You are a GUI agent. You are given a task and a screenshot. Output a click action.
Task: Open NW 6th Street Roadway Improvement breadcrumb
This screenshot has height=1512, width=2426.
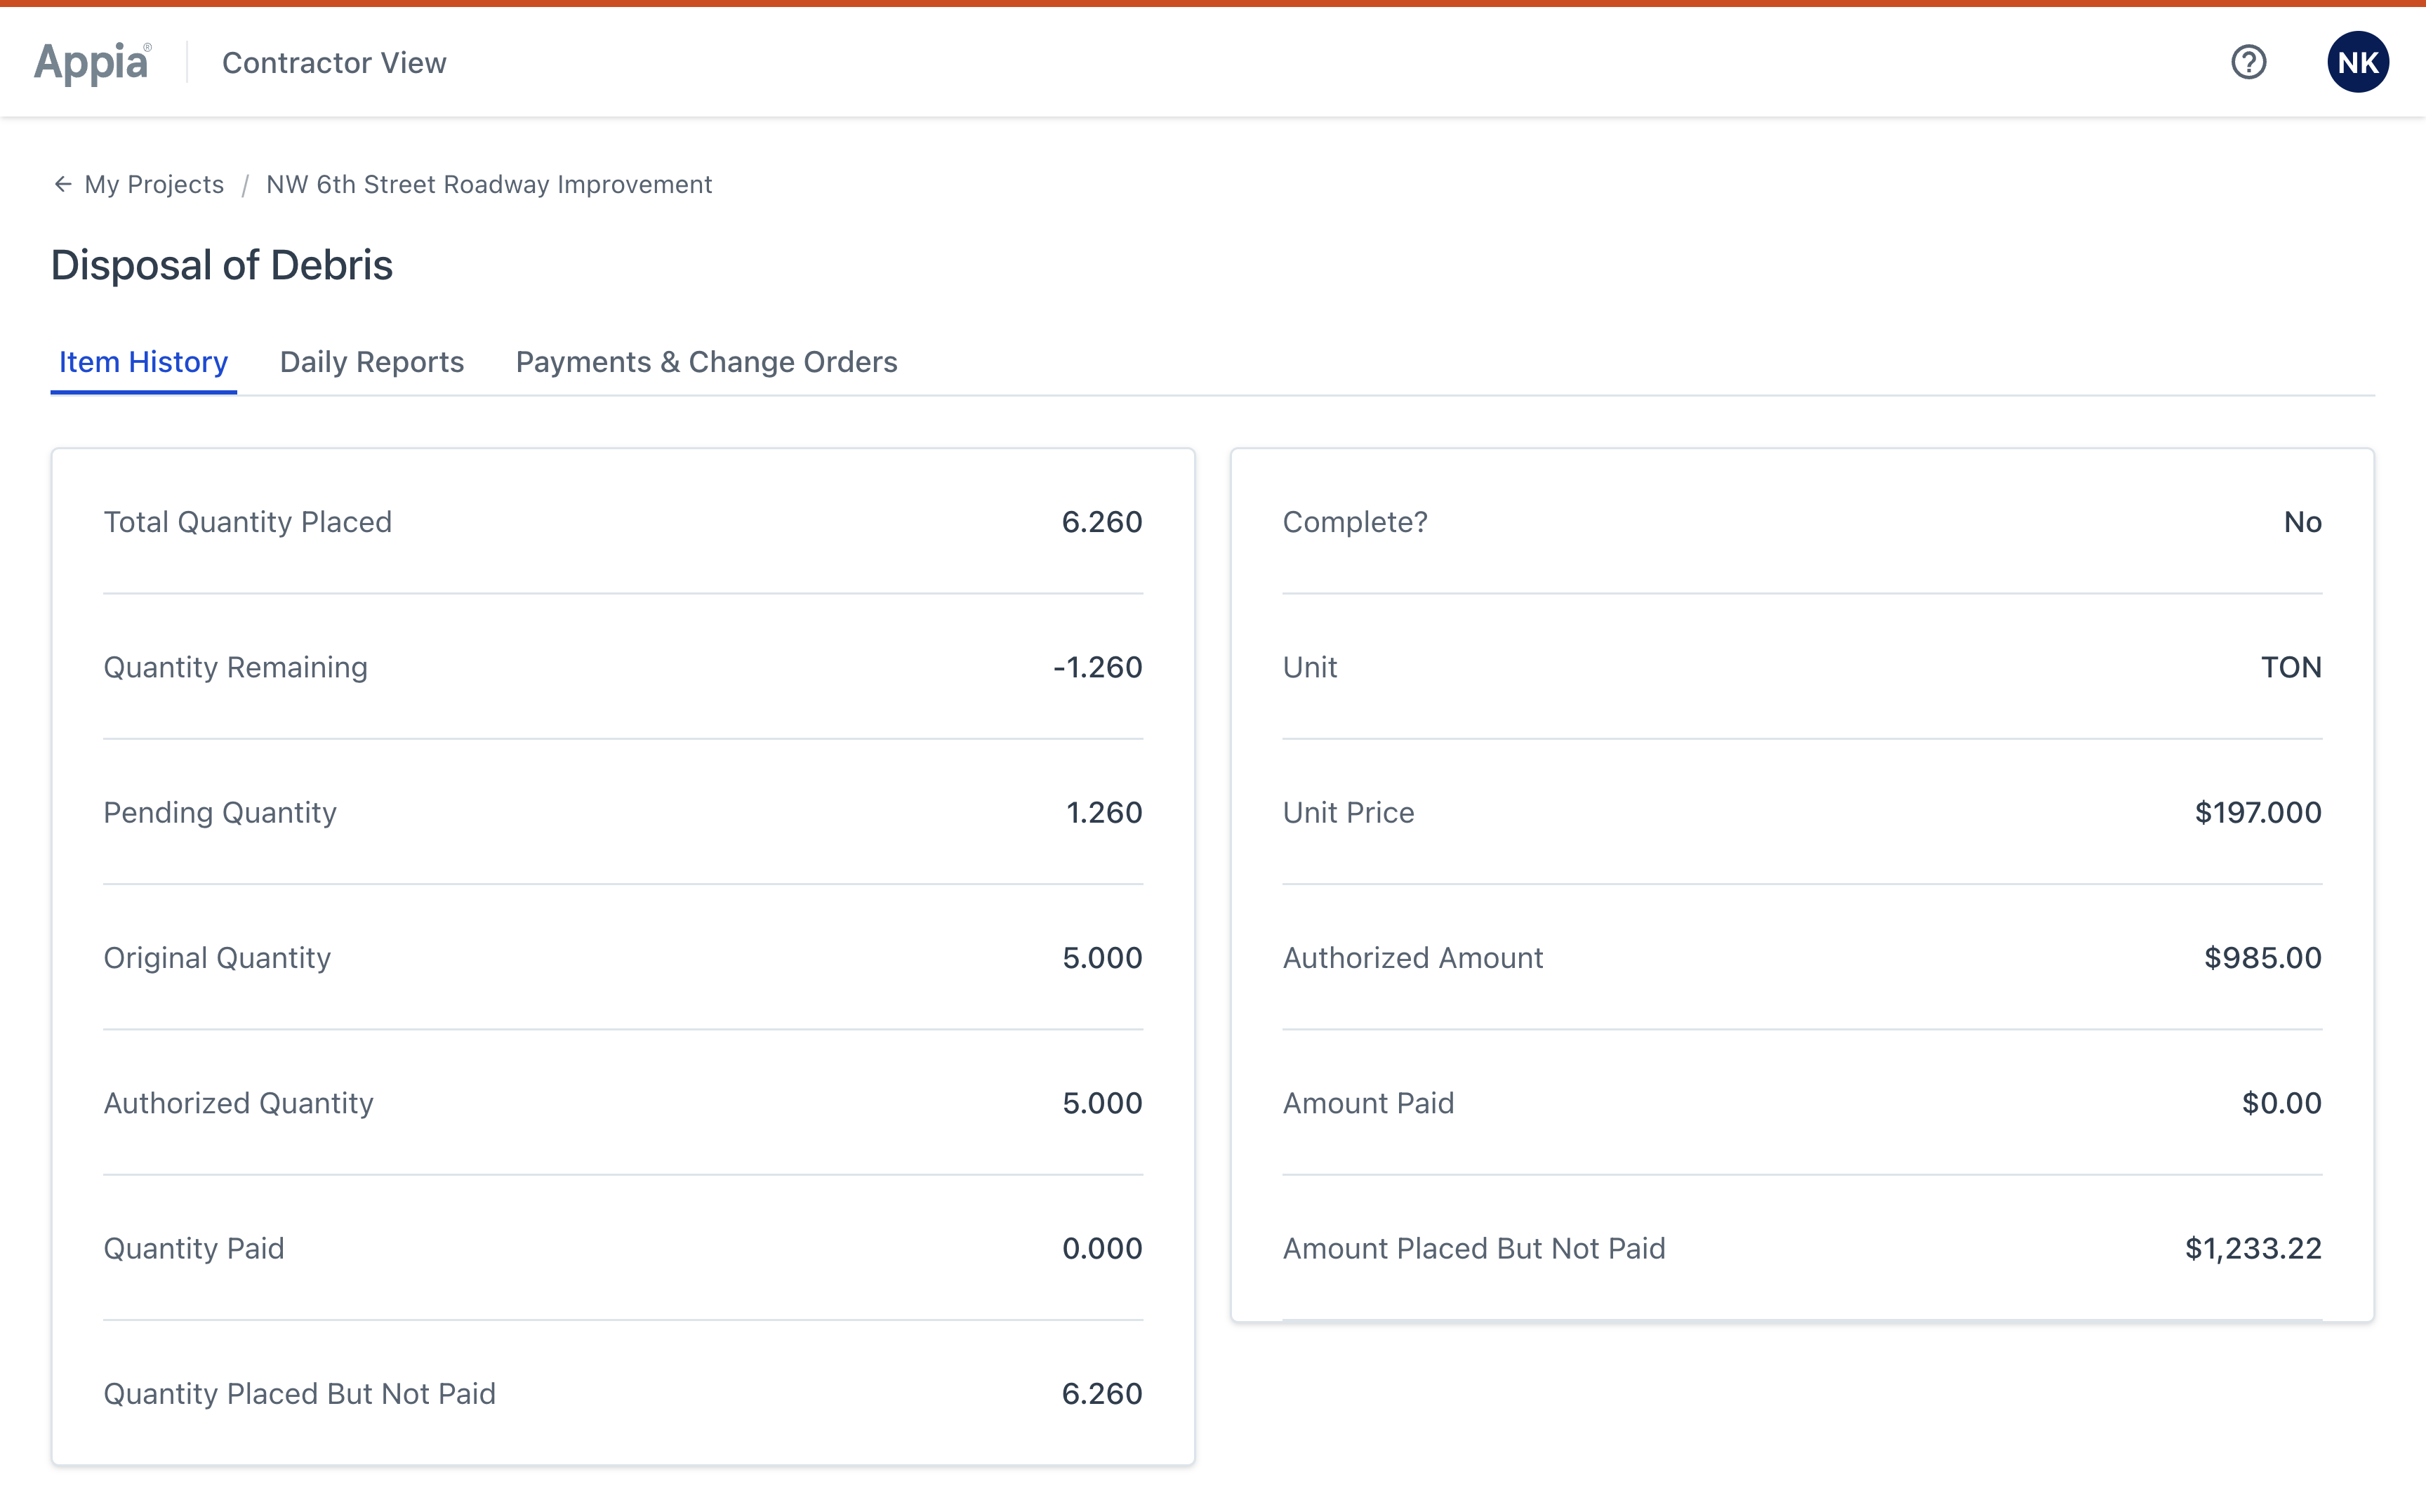click(489, 184)
